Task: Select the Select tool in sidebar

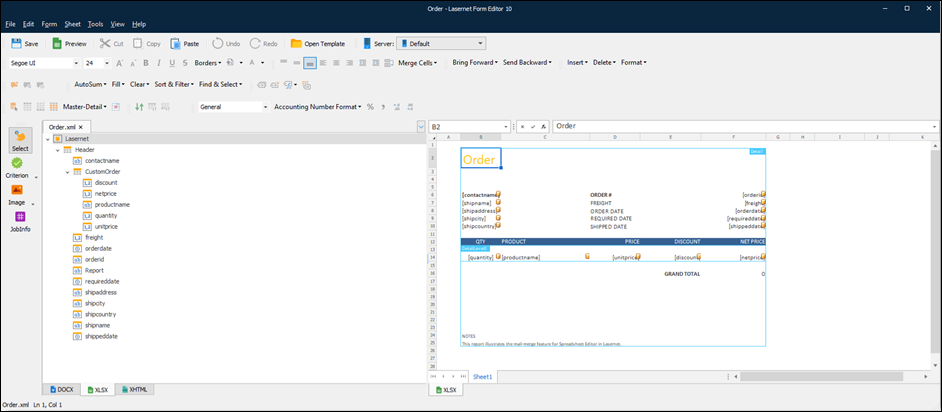Action: (x=20, y=139)
